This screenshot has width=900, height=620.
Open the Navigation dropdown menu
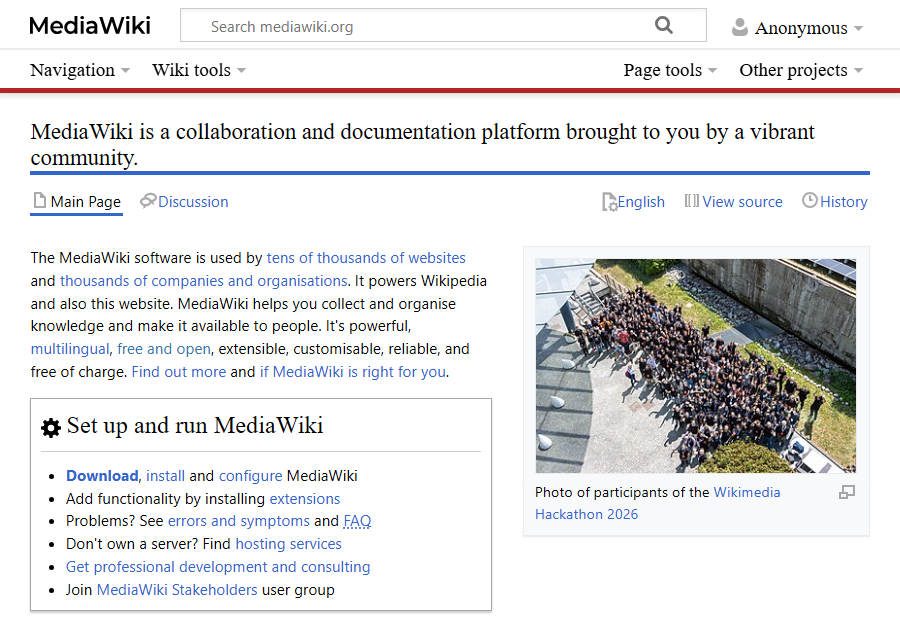point(80,70)
